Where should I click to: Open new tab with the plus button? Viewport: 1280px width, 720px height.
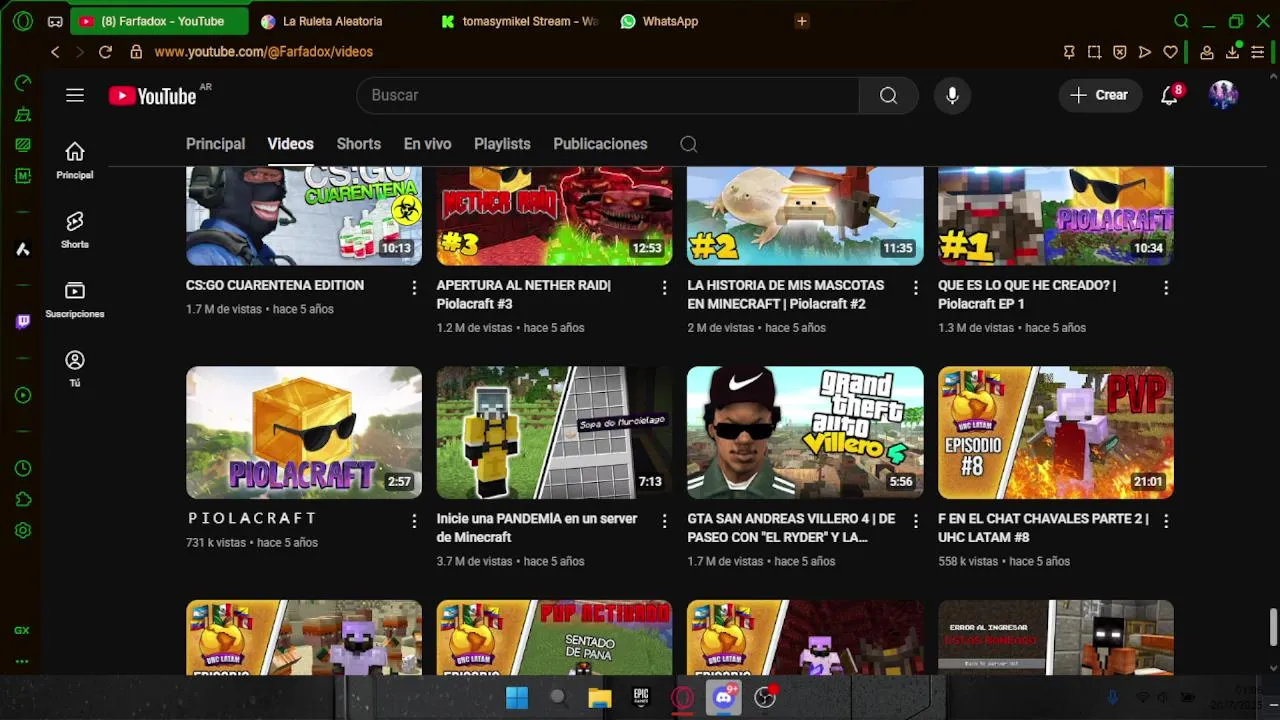(x=801, y=21)
